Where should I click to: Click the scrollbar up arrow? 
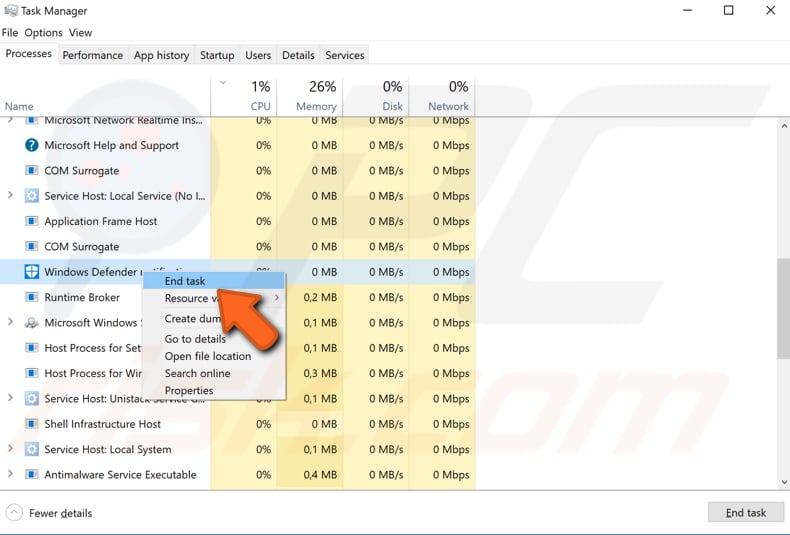point(784,126)
